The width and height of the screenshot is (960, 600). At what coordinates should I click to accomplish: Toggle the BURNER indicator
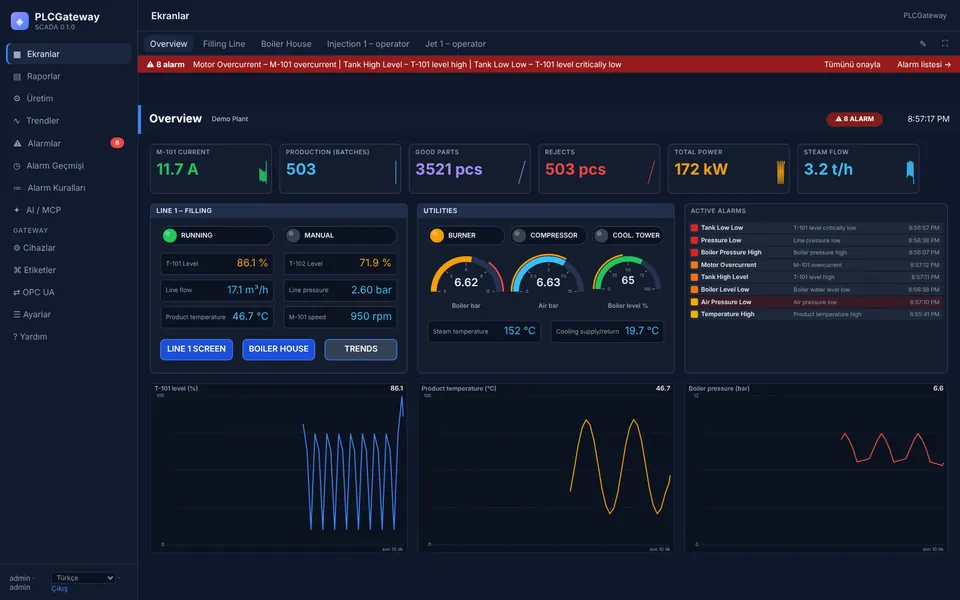tap(465, 235)
